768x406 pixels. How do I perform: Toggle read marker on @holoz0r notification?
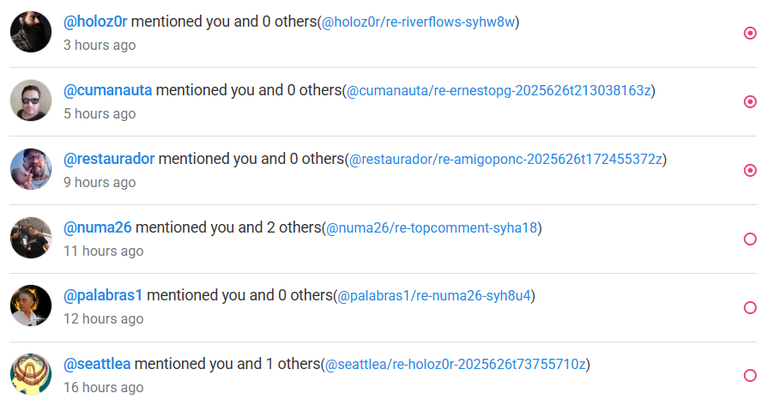pos(750,33)
